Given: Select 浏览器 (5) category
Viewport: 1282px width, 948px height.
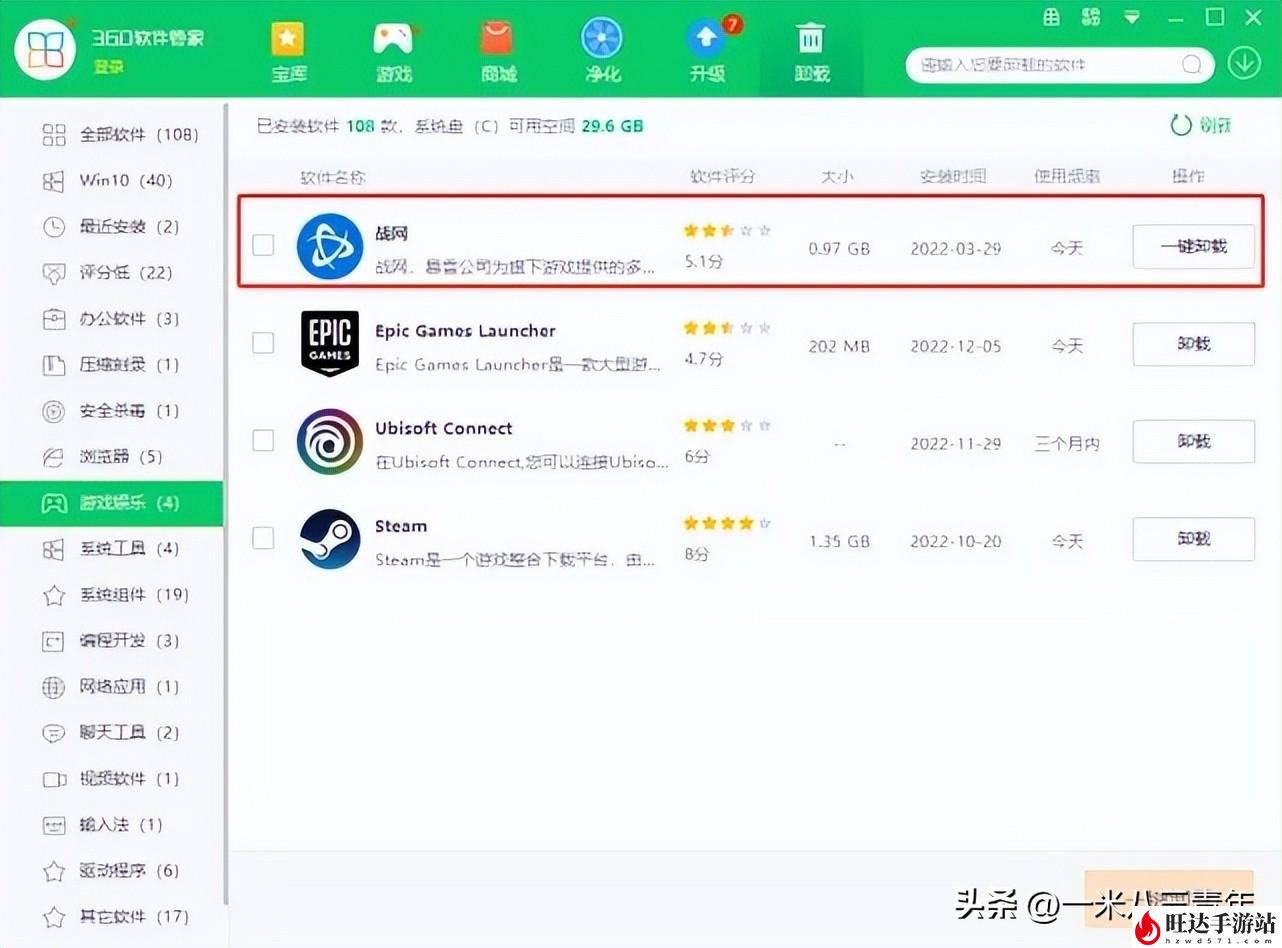Looking at the screenshot, I should click(x=112, y=457).
